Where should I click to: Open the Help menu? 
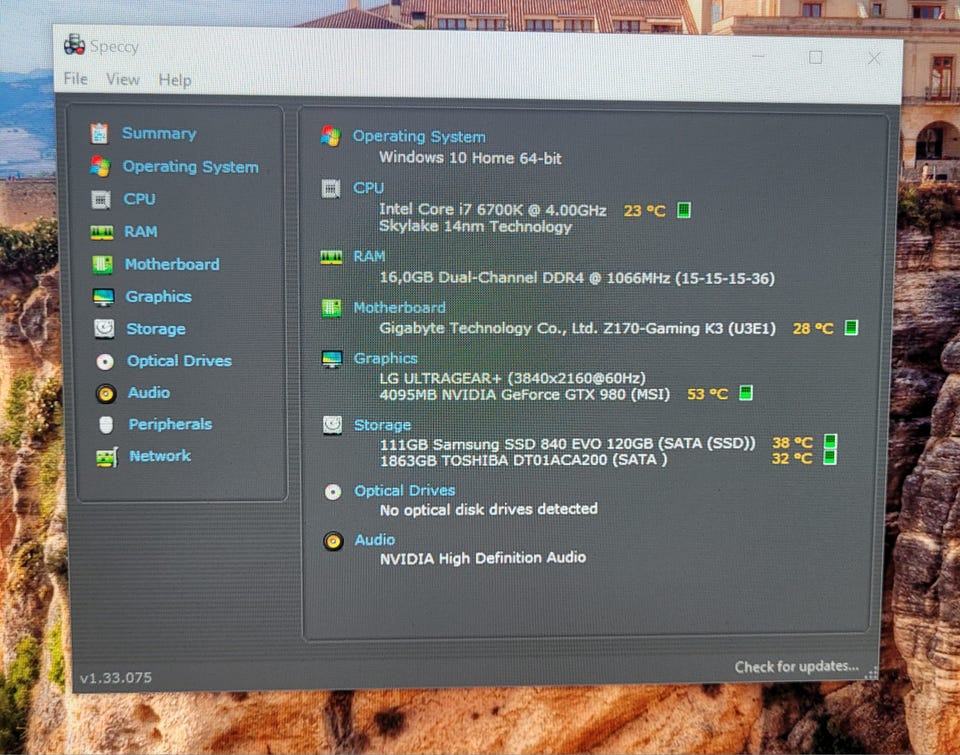[174, 80]
